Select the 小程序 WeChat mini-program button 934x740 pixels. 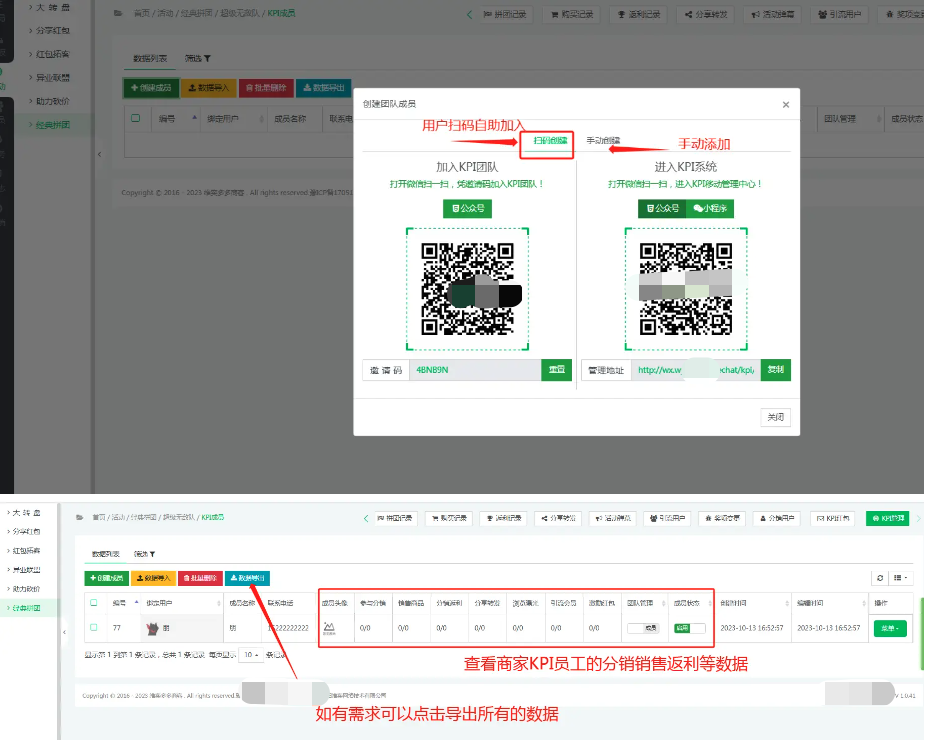point(710,209)
